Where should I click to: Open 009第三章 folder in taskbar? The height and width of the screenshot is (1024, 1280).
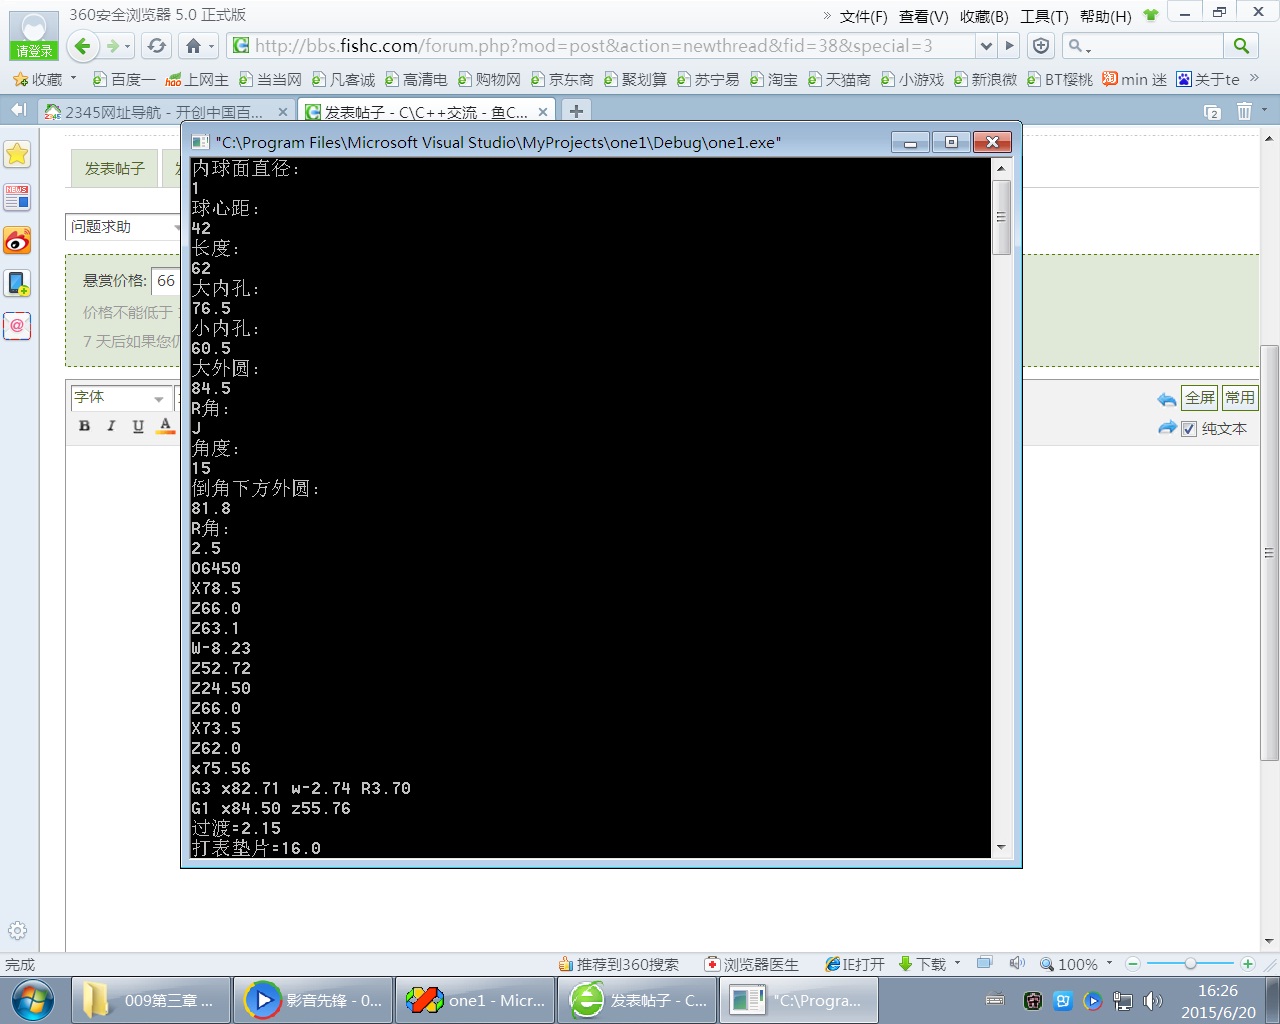[x=151, y=1000]
